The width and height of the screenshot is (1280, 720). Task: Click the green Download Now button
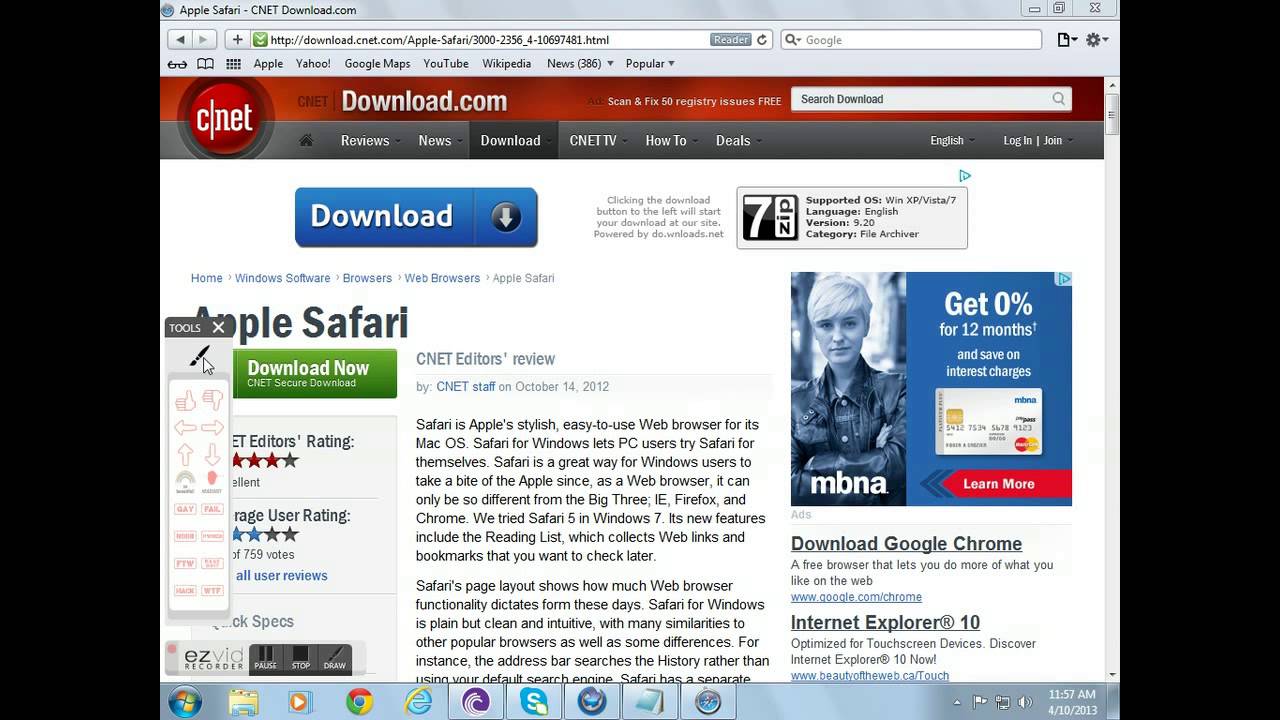pyautogui.click(x=315, y=374)
